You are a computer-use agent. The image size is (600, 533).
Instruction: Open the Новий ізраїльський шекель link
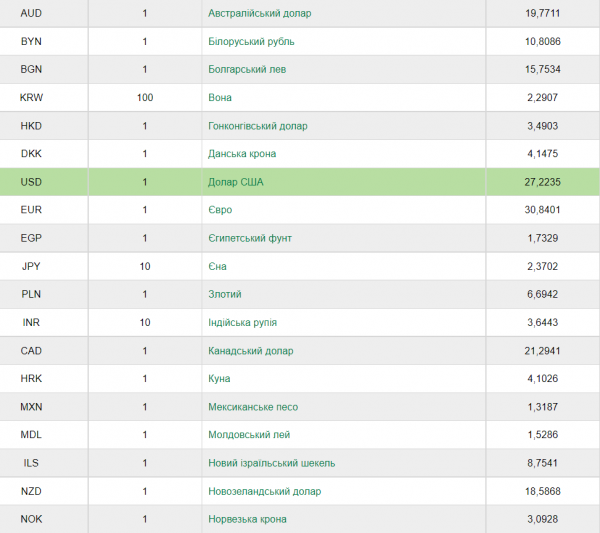pyautogui.click(x=271, y=463)
